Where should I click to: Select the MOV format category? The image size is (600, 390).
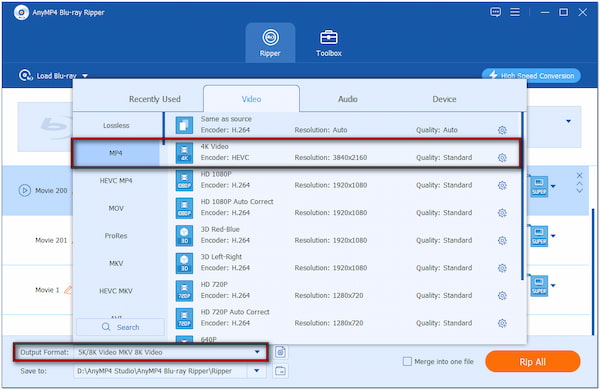[x=116, y=208]
